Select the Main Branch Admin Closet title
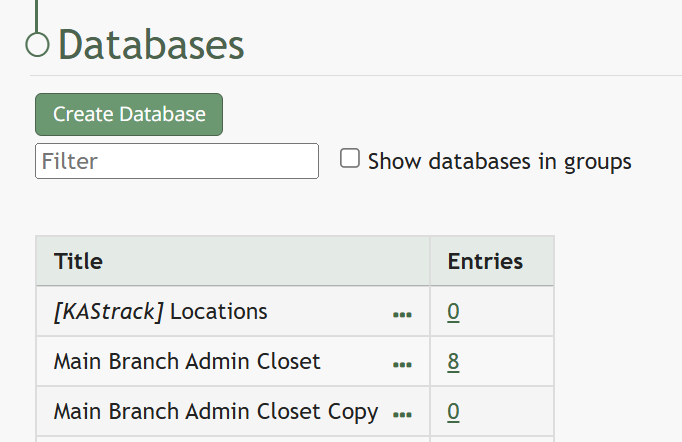This screenshot has height=442, width=682. point(187,362)
